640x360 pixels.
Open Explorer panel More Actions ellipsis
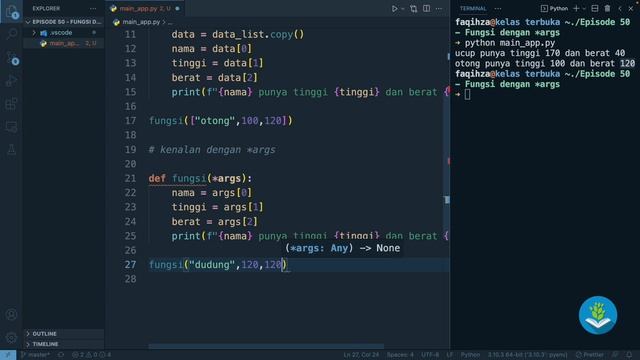[x=93, y=9]
